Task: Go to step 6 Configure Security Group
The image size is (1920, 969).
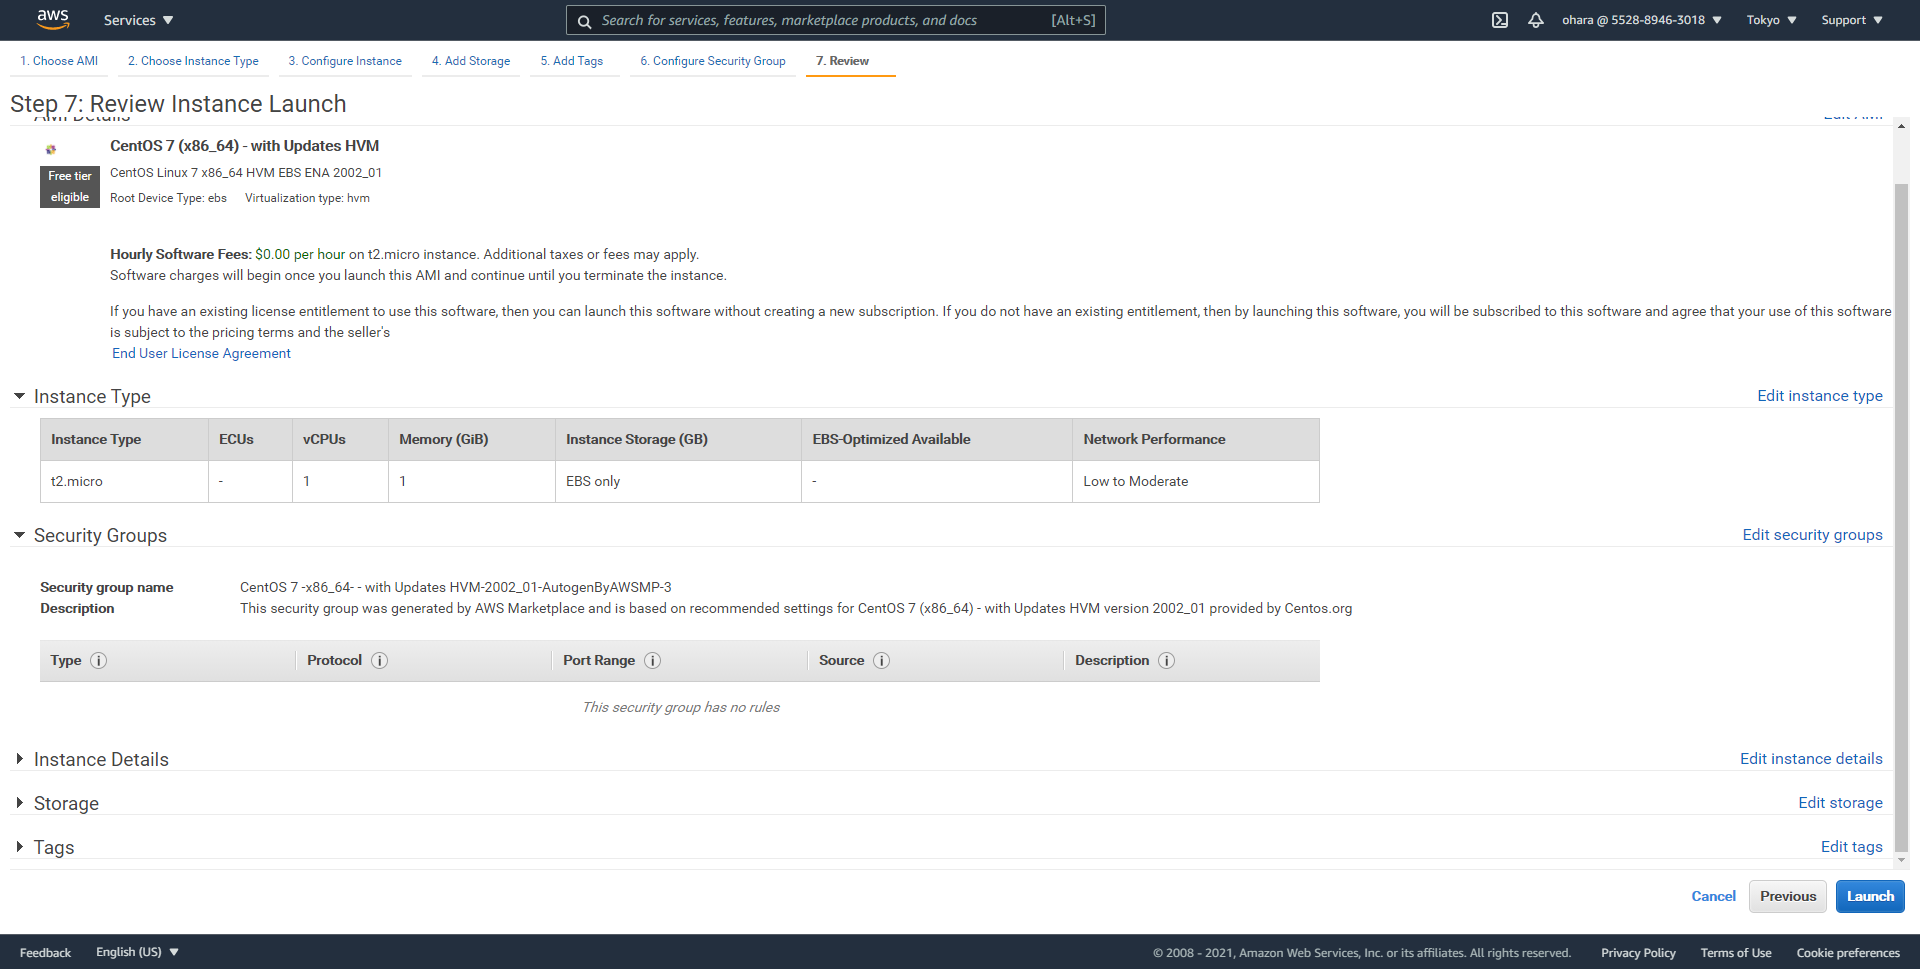Action: (x=713, y=61)
